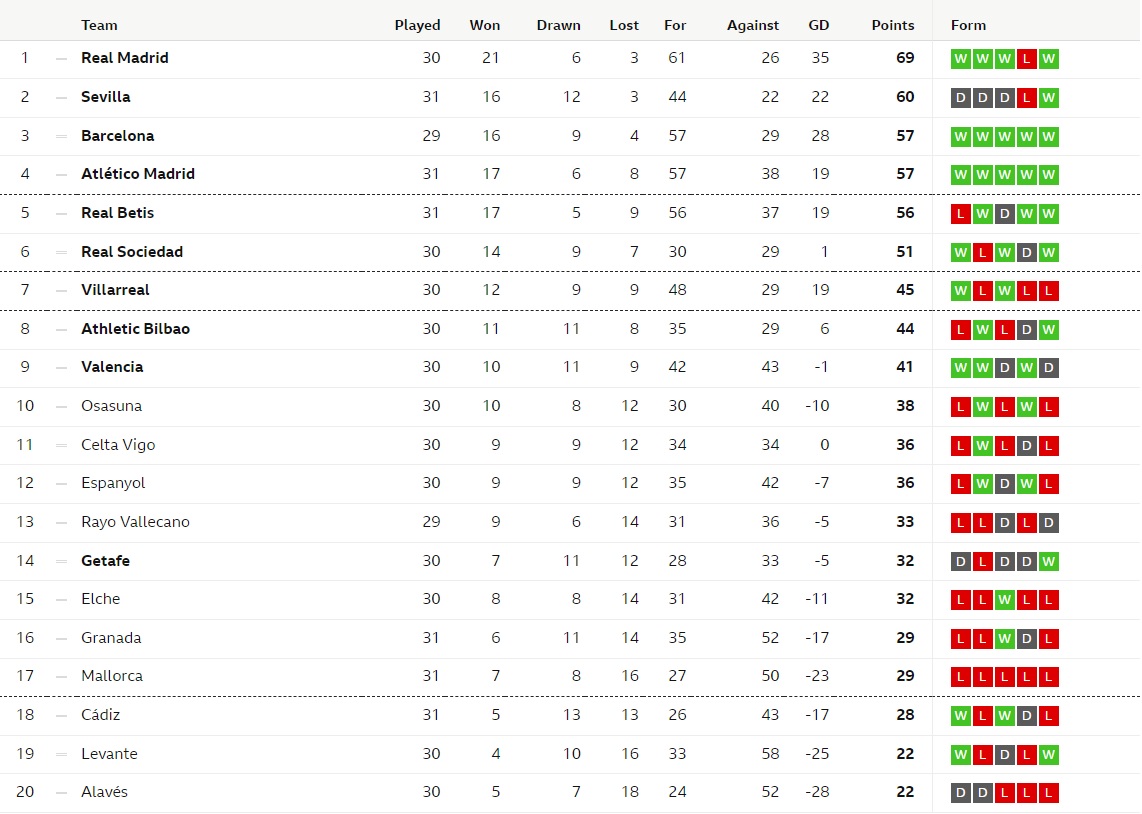Select the Athletic Bilbao team name
Viewport: 1142px width, 814px height.
(135, 328)
